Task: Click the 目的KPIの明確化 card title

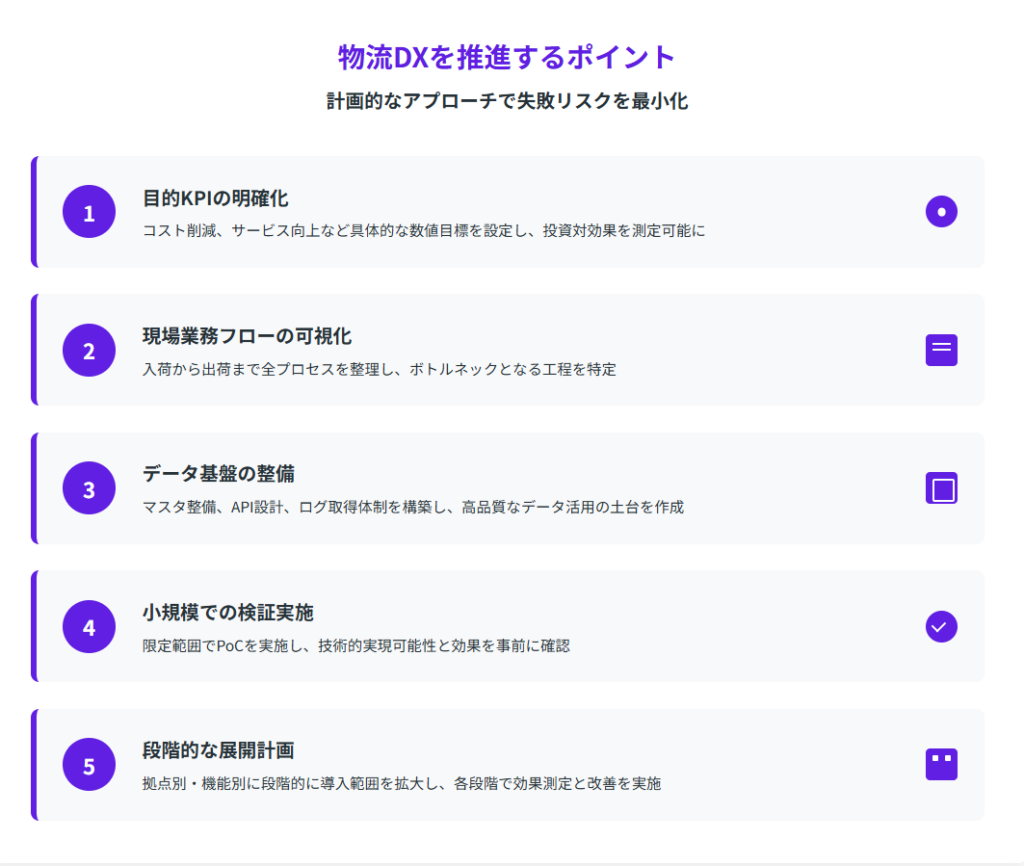Action: (216, 198)
